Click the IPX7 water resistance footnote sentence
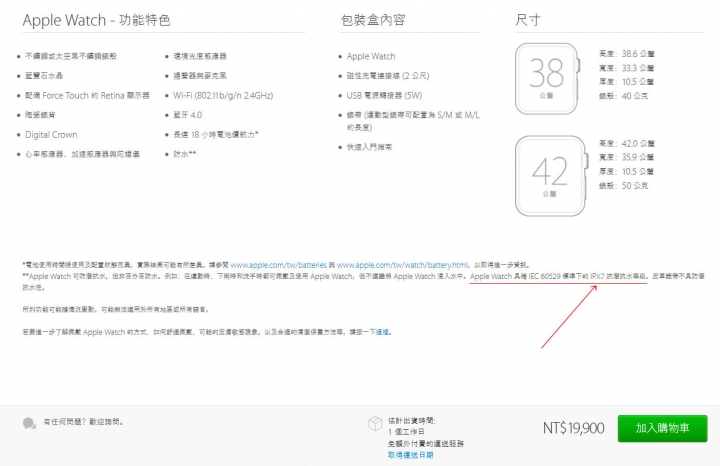720x466 pixels. click(559, 276)
